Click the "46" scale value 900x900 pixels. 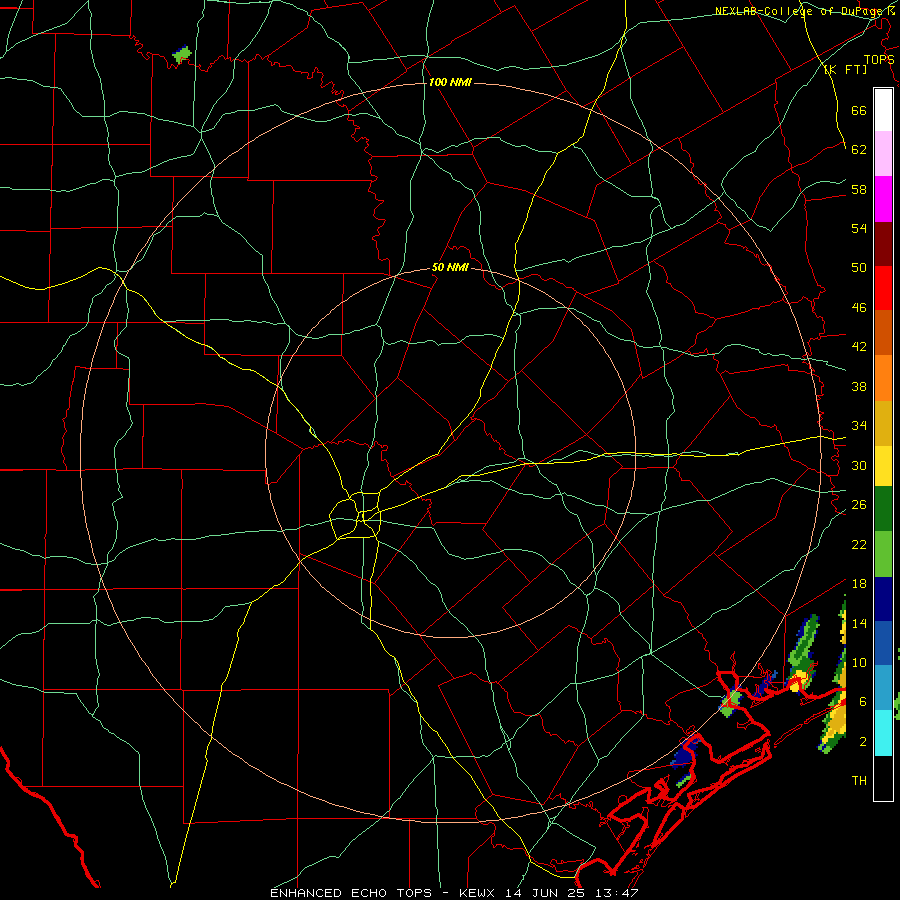(x=859, y=308)
